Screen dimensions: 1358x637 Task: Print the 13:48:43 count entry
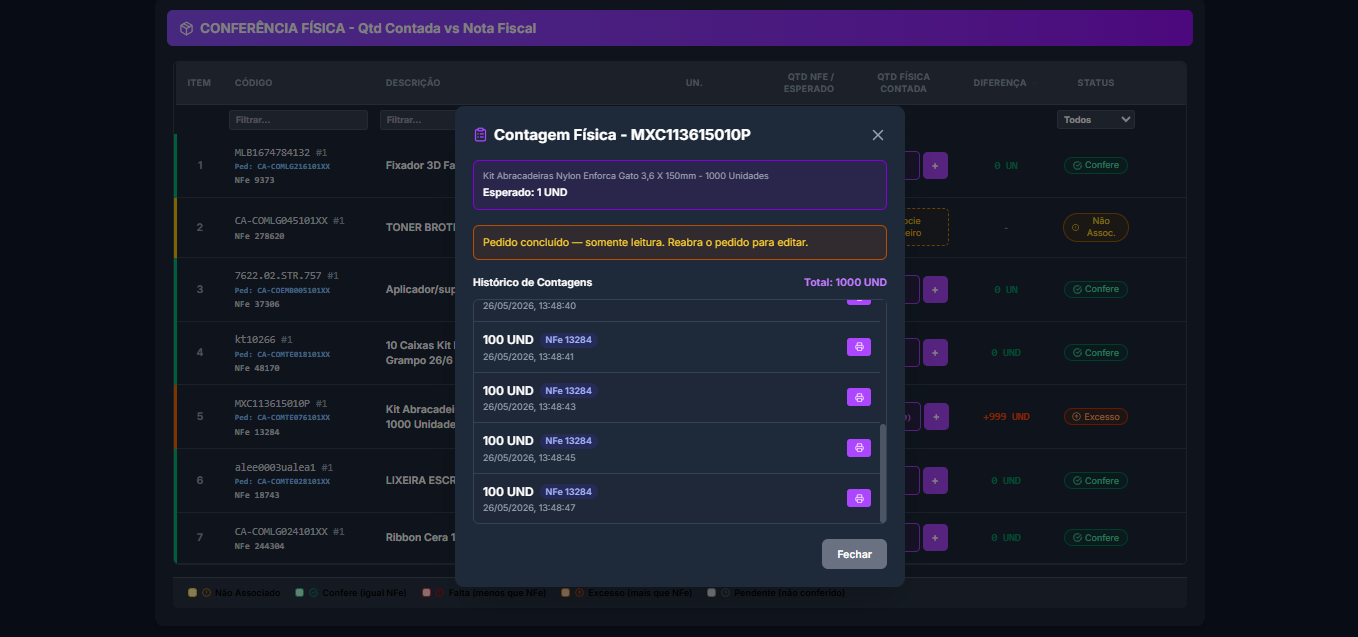click(x=859, y=397)
